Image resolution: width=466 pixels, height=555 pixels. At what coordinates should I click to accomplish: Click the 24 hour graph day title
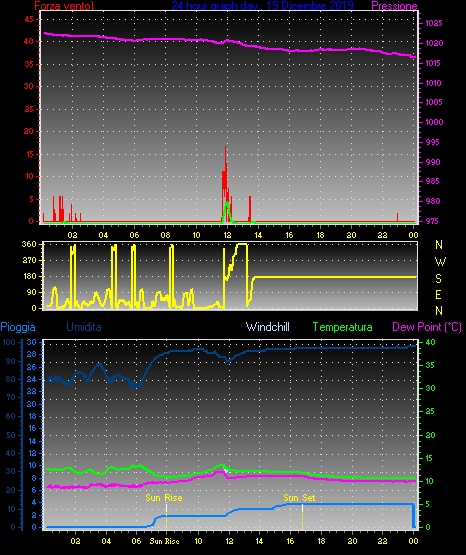click(x=263, y=6)
